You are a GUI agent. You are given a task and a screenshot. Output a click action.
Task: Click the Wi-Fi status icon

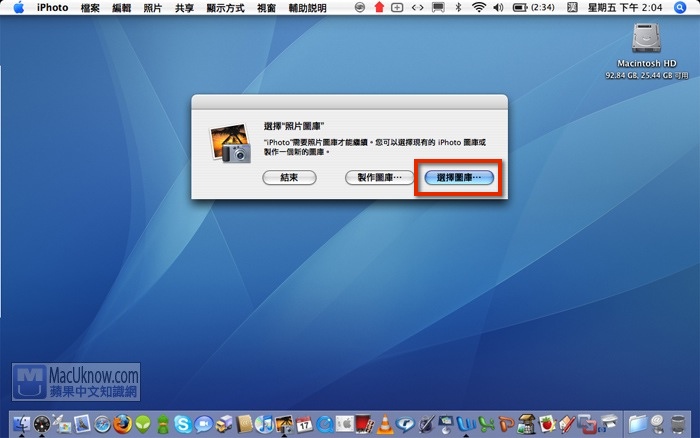[x=479, y=7]
